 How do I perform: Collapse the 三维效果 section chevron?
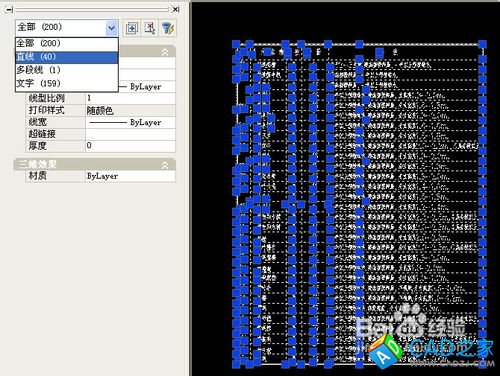tap(165, 165)
